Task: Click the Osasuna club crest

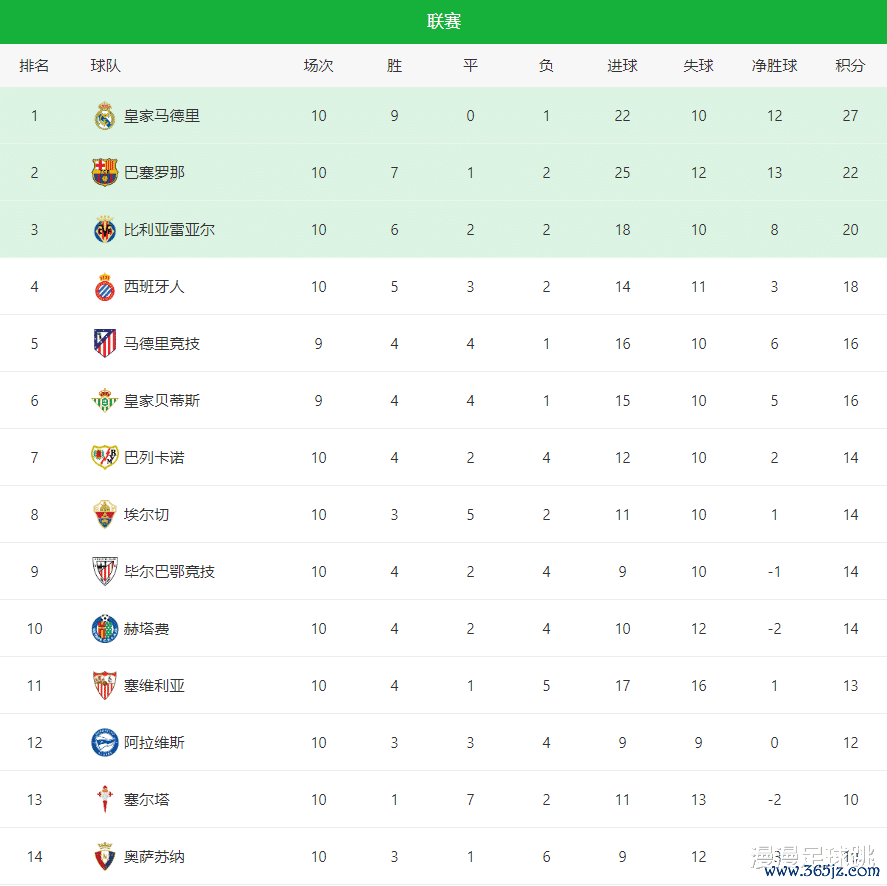Action: tap(105, 857)
